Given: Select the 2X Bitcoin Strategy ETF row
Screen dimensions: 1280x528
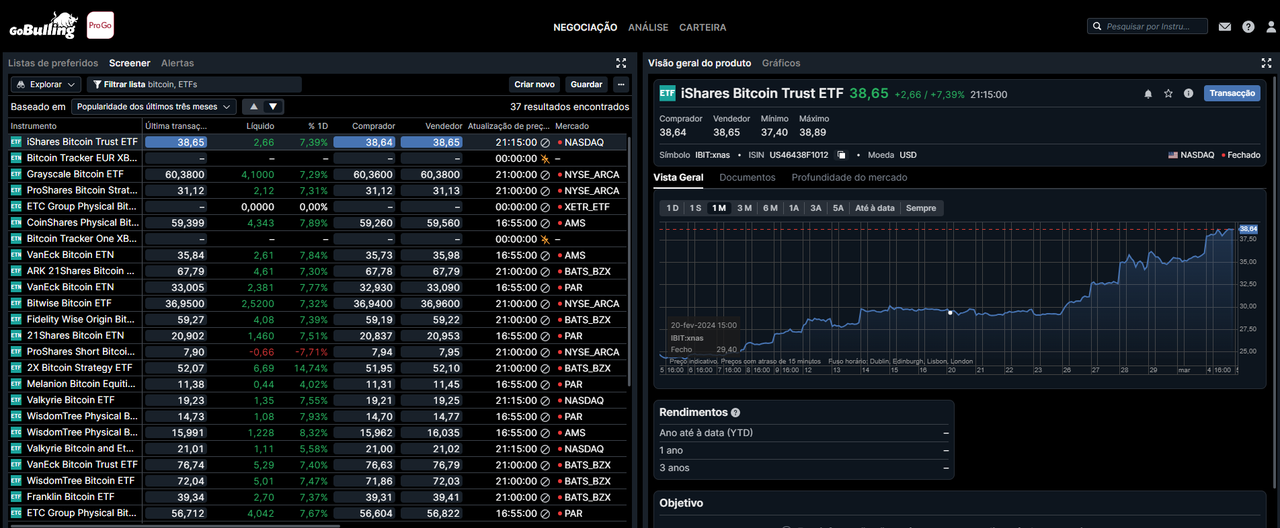Looking at the screenshot, I should (x=318, y=368).
